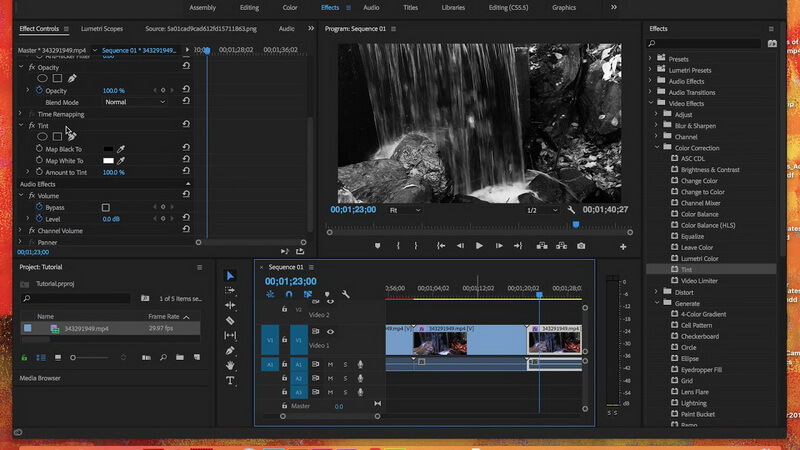Mute audio track A1
The height and width of the screenshot is (450, 800).
pyautogui.click(x=330, y=364)
